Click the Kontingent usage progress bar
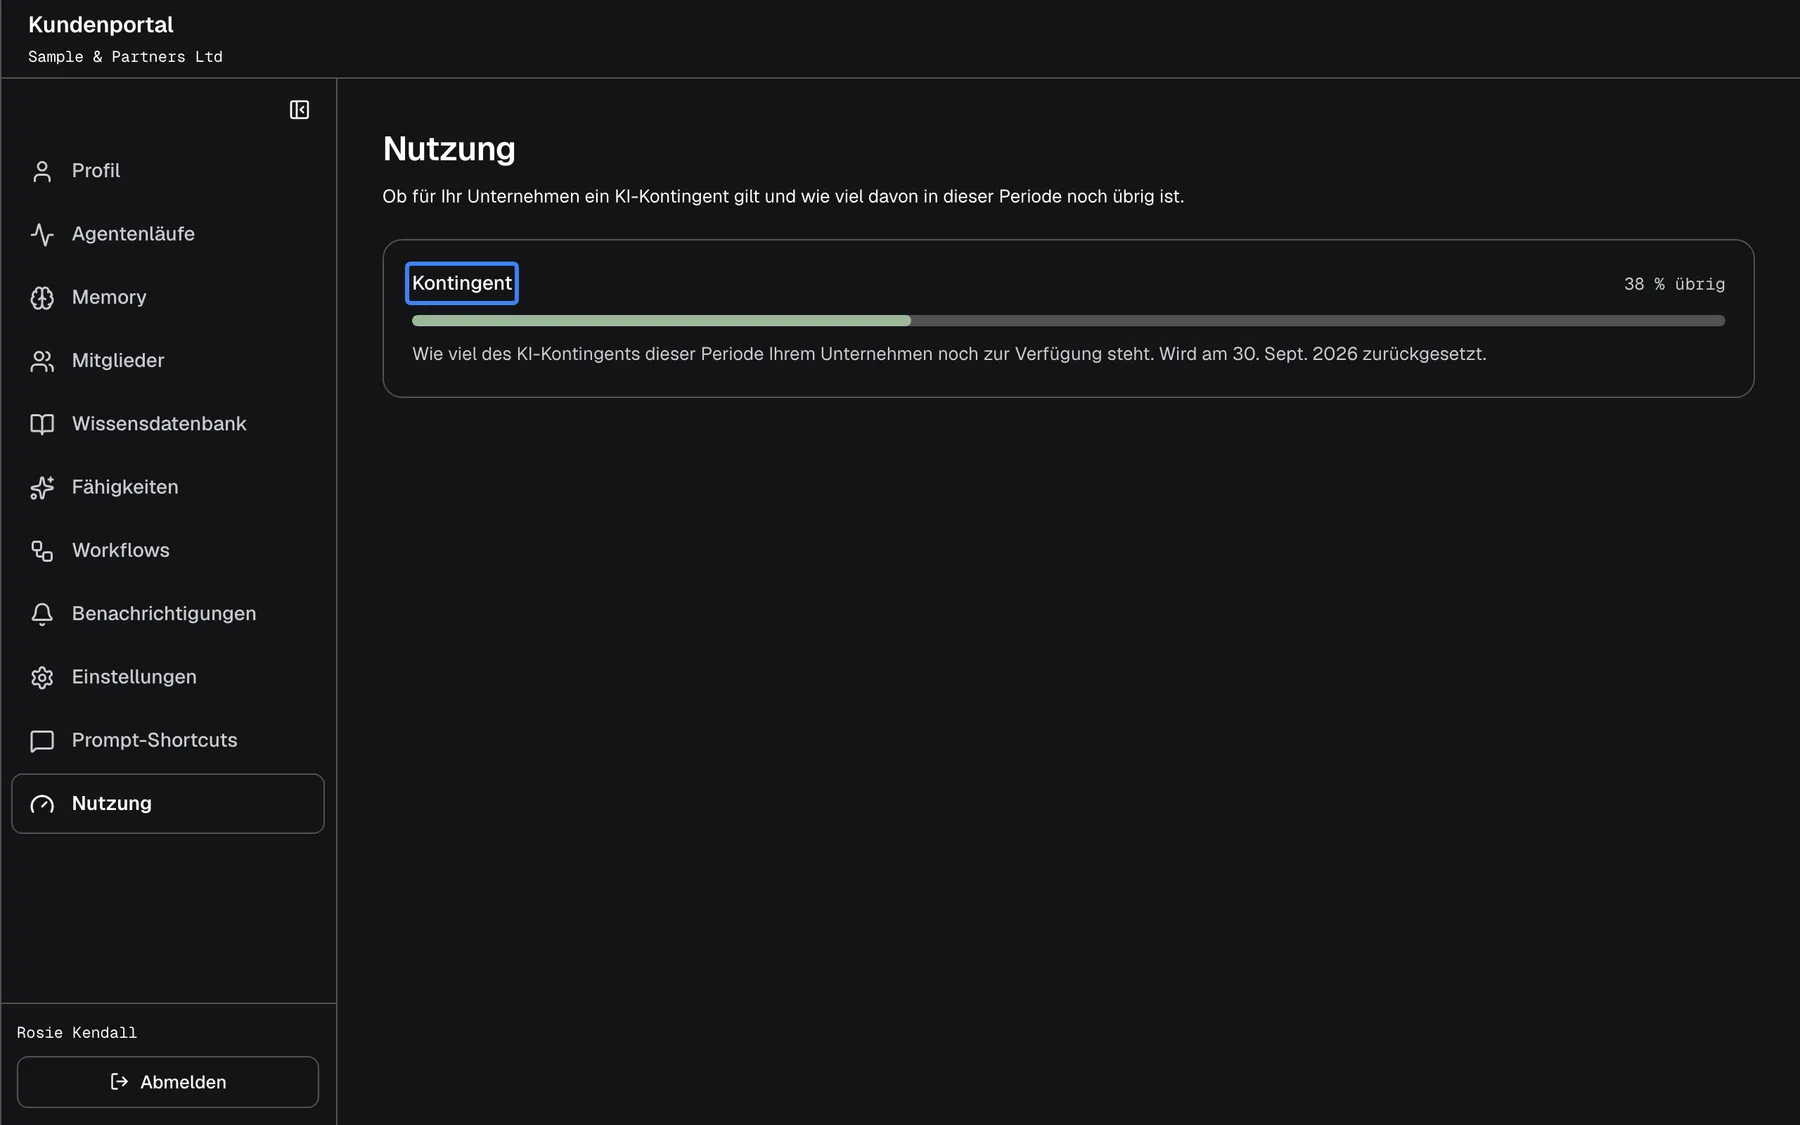Viewport: 1800px width, 1125px height. 1068,321
